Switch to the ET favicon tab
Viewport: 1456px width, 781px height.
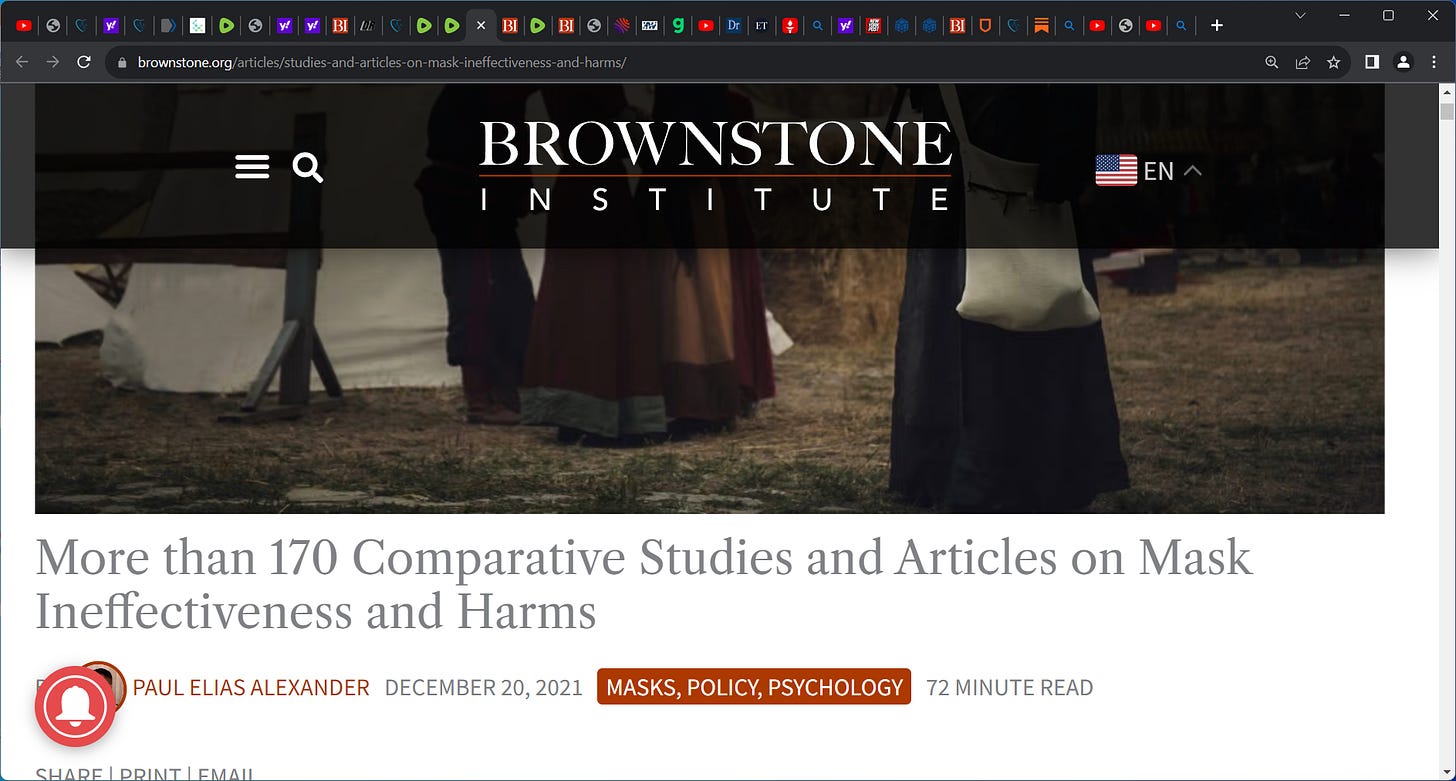[x=762, y=25]
